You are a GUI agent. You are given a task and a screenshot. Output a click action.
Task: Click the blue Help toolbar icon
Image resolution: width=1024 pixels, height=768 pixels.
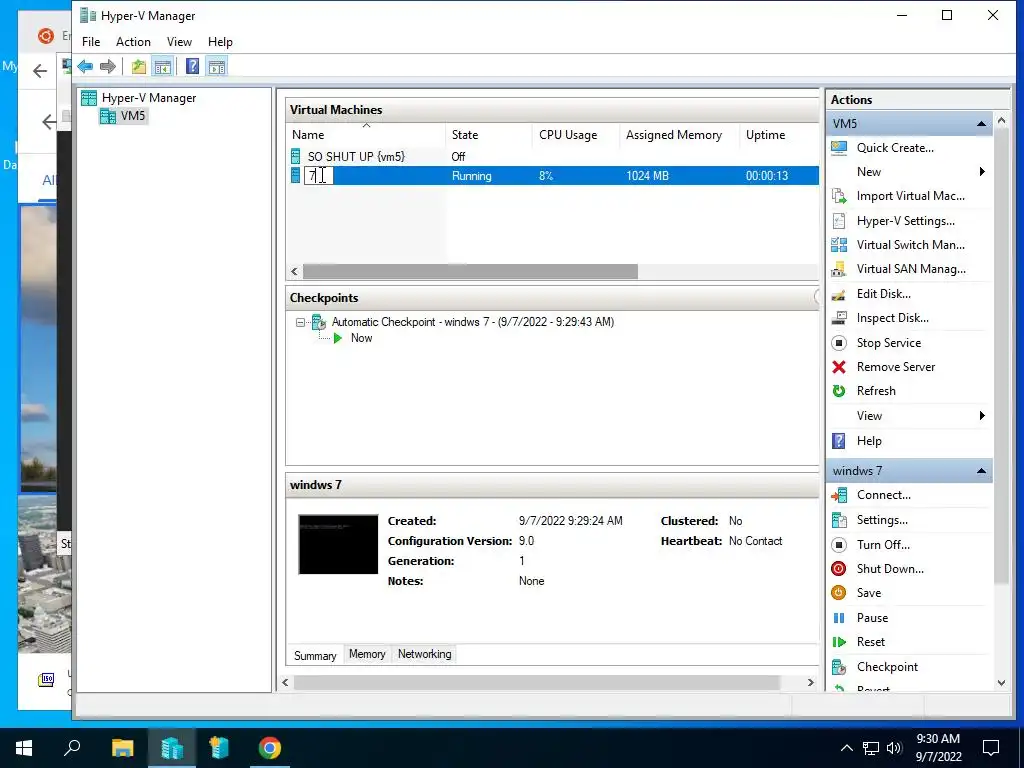click(x=193, y=67)
